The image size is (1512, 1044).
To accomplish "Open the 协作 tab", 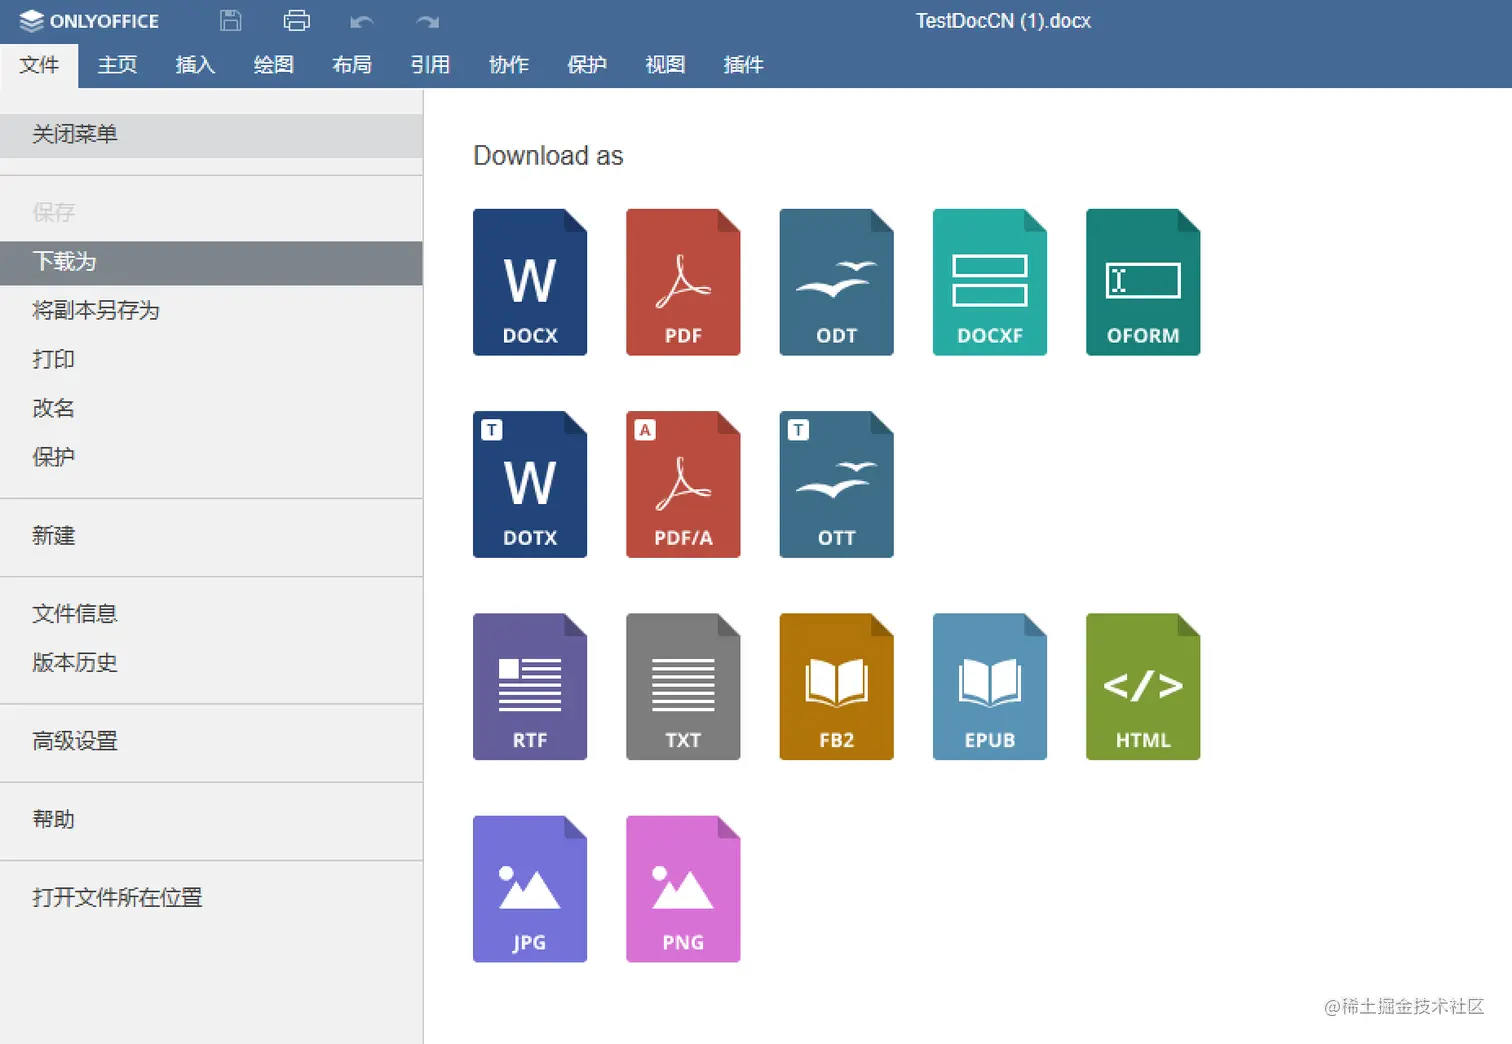I will [x=508, y=65].
